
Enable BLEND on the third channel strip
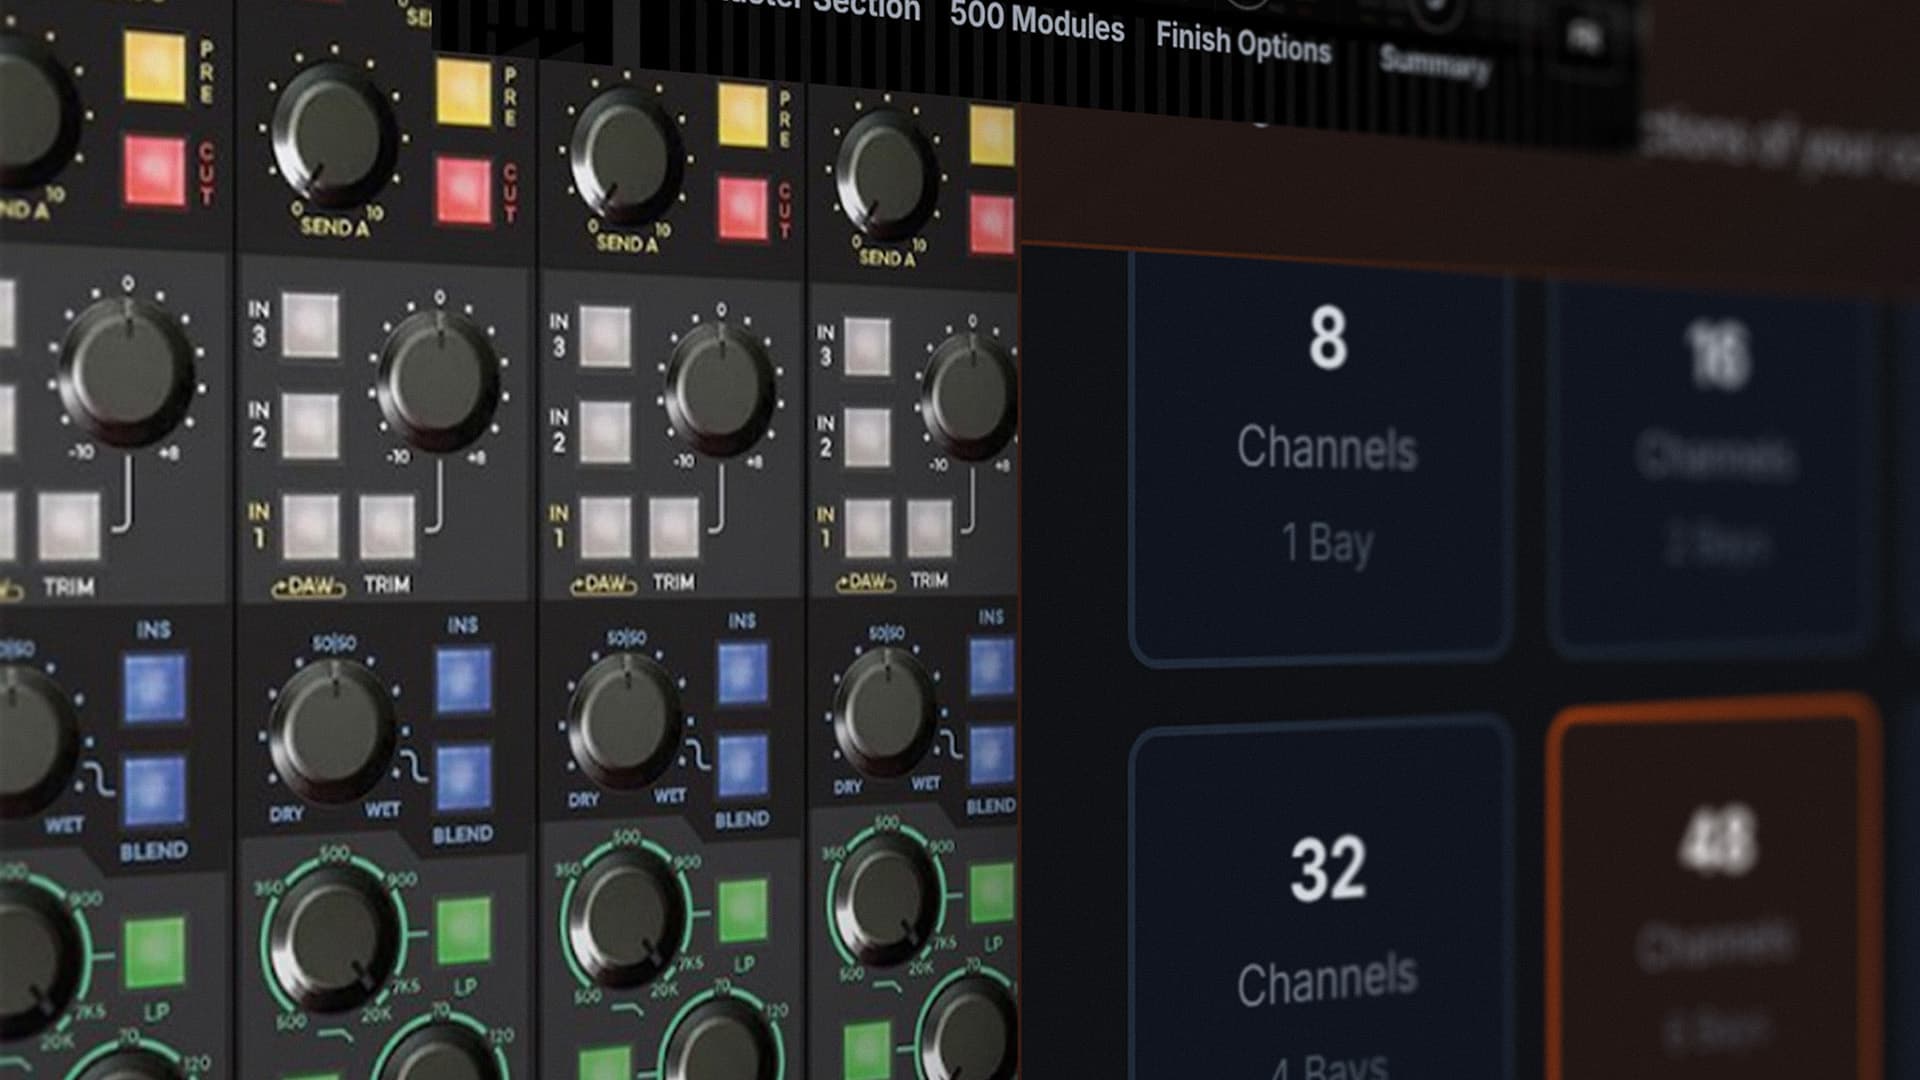742,765
